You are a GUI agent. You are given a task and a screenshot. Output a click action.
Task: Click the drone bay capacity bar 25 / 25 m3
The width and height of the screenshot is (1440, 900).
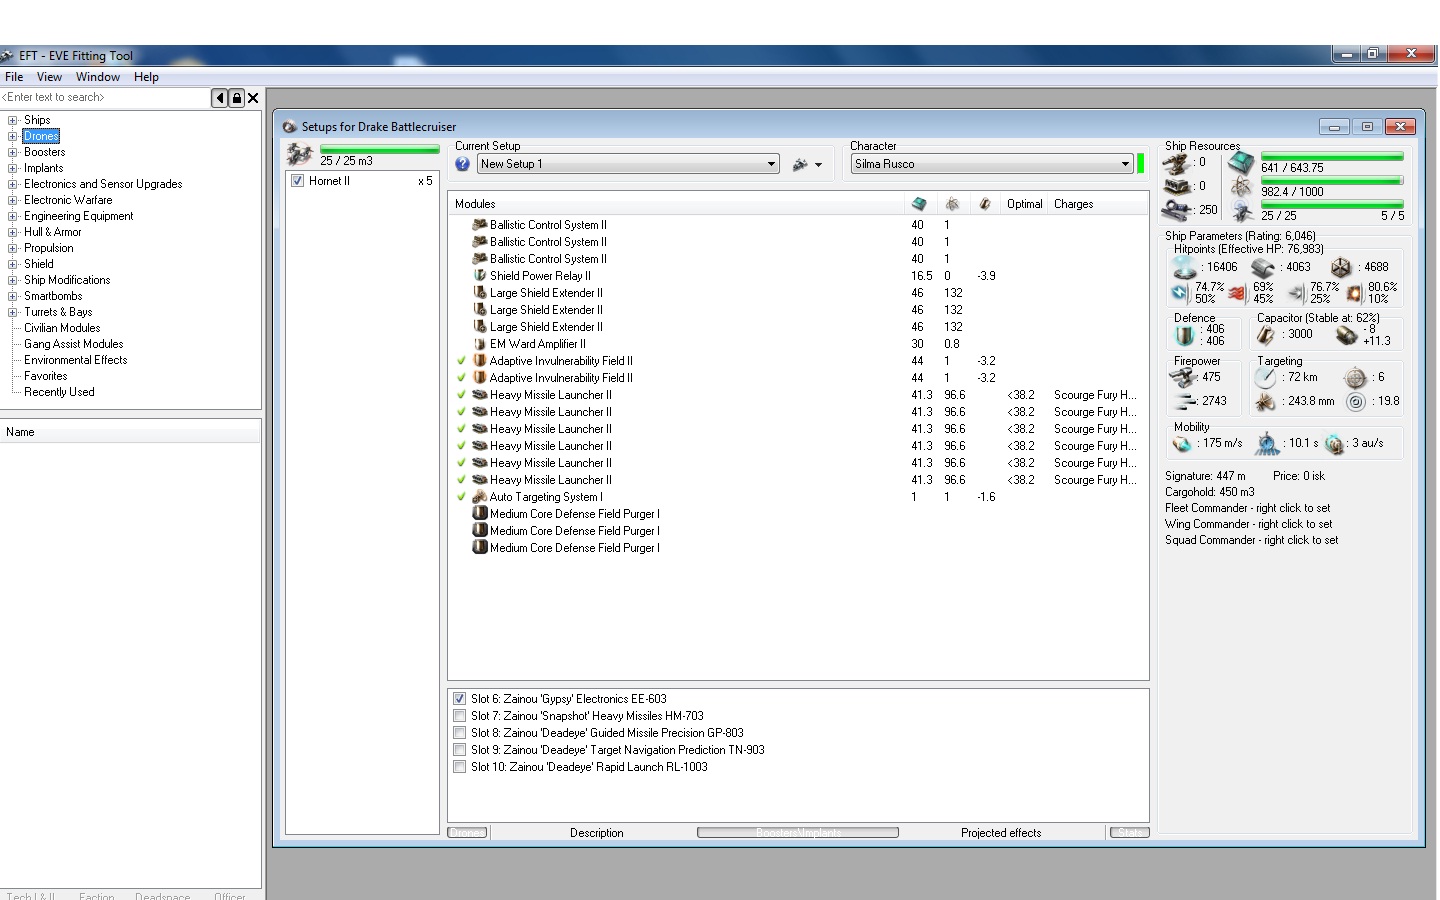tap(379, 149)
